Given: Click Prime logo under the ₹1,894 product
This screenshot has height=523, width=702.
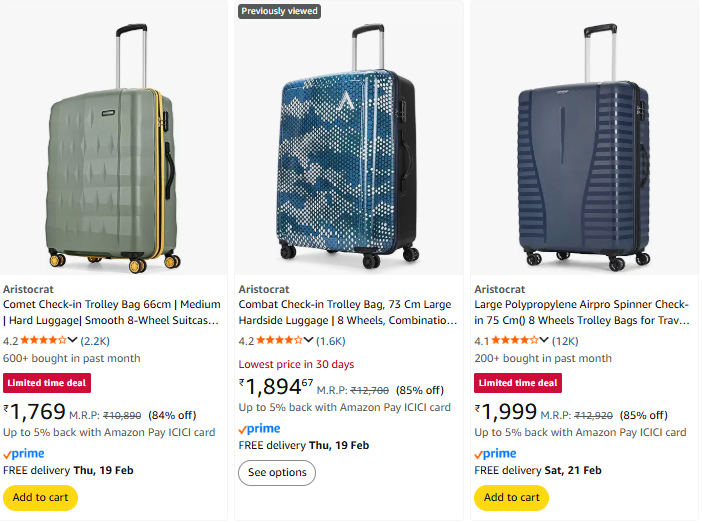Looking at the screenshot, I should tap(260, 429).
